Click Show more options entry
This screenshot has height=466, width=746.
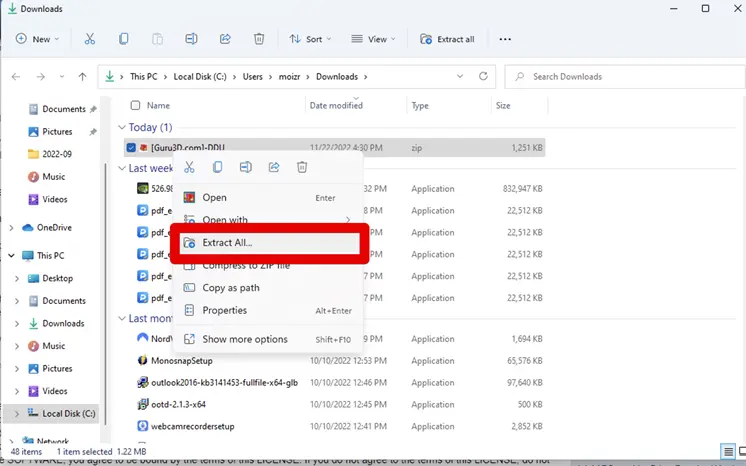244,339
